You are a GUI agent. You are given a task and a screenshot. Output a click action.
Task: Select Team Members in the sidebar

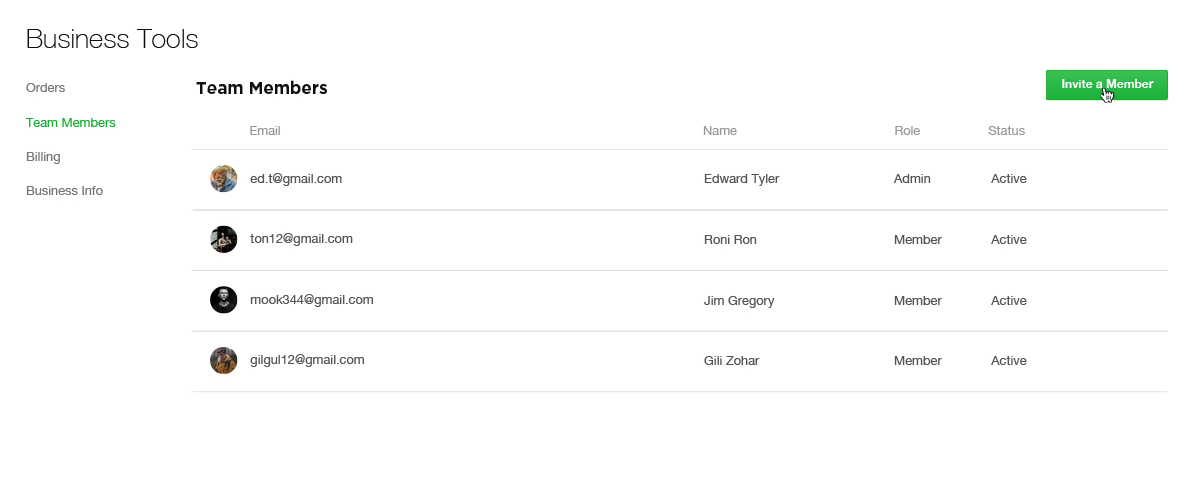coord(71,123)
